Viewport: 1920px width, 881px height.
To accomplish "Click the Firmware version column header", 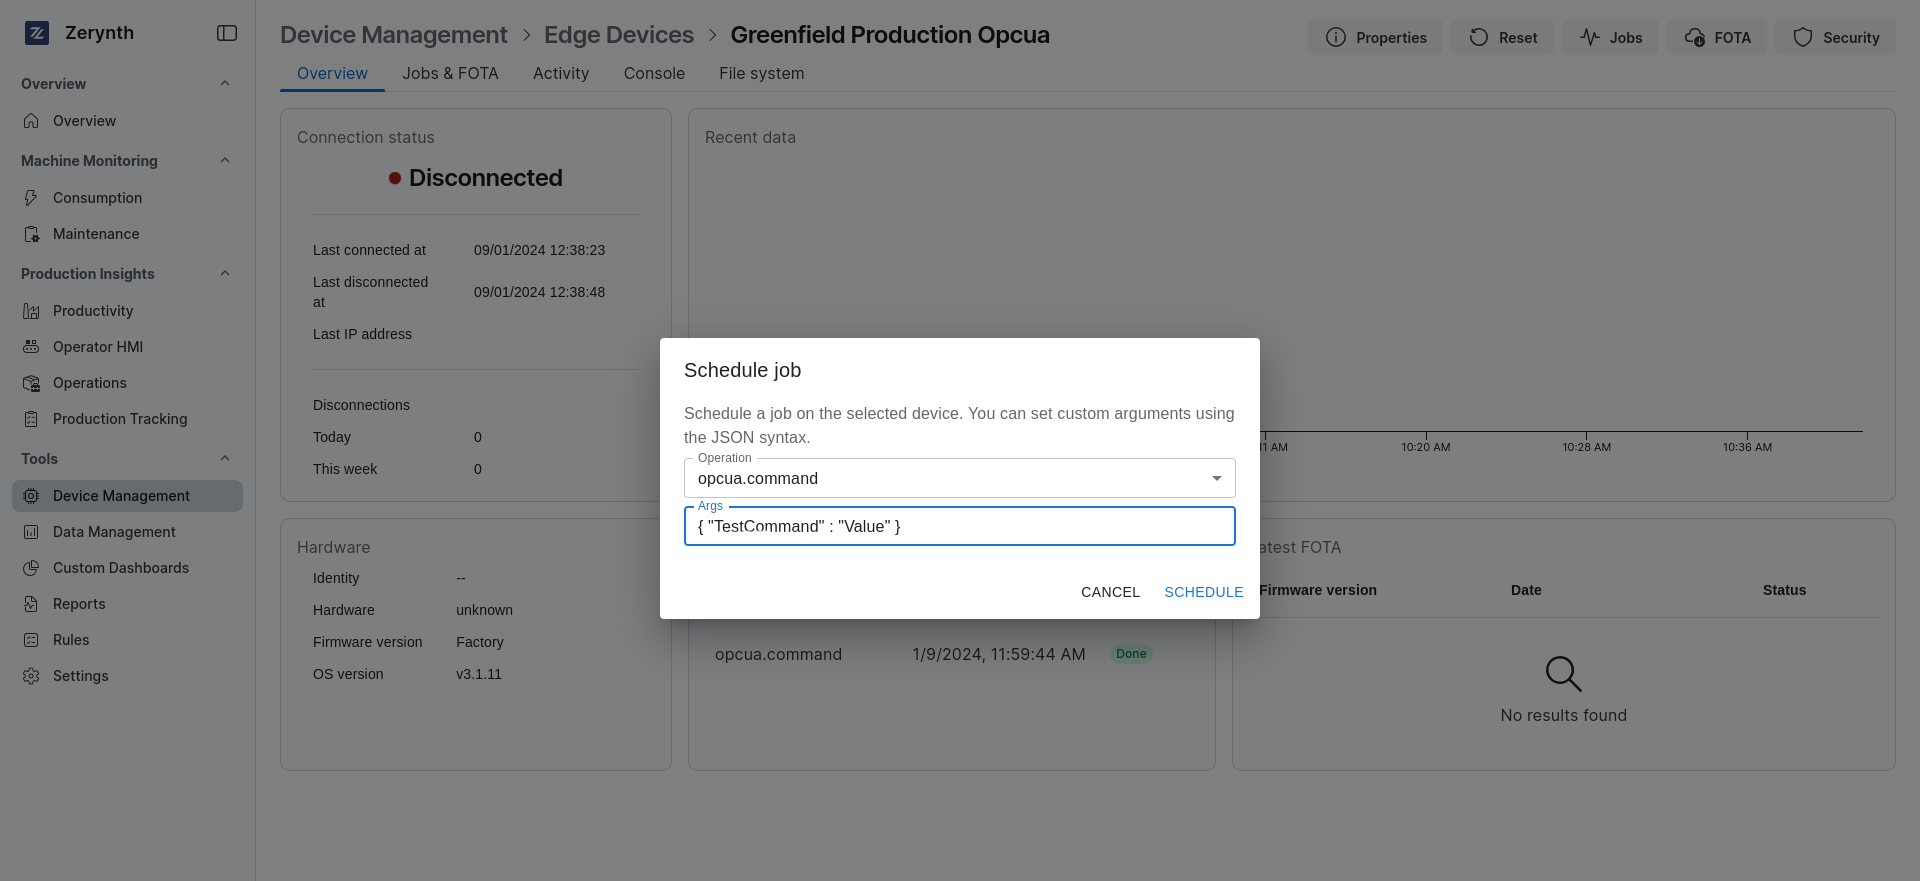I will [1318, 590].
